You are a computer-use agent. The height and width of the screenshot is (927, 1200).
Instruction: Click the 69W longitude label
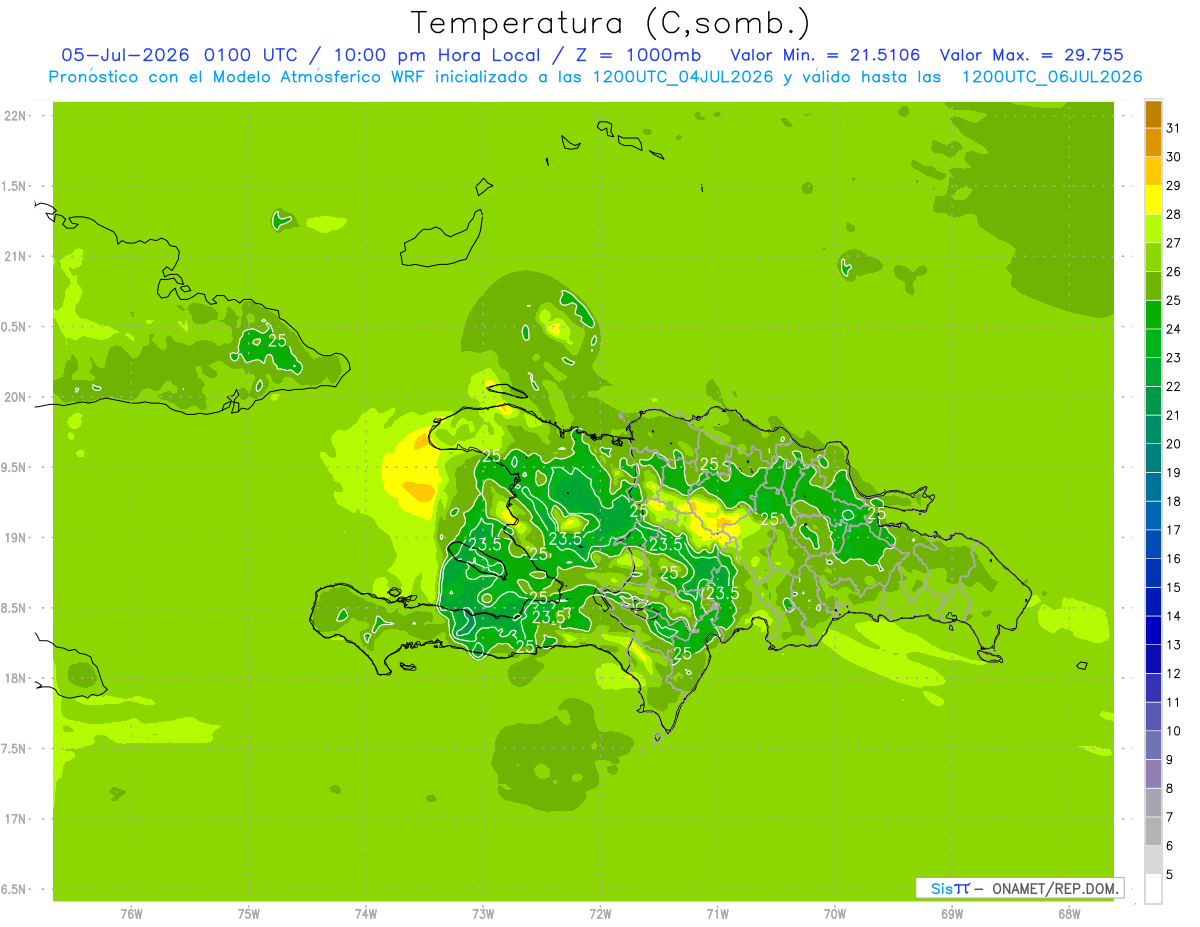(x=952, y=914)
